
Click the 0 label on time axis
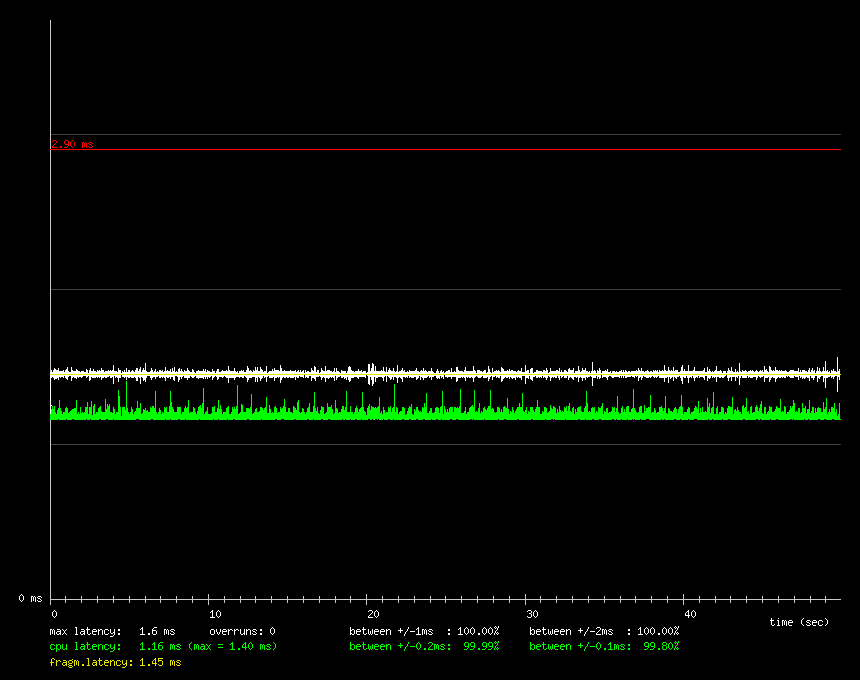(x=54, y=613)
